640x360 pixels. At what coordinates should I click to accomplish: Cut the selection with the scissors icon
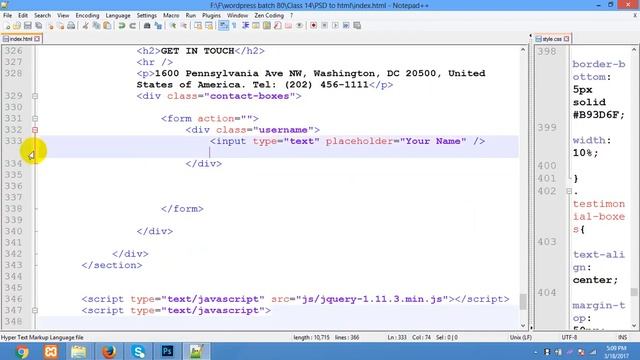(x=86, y=26)
